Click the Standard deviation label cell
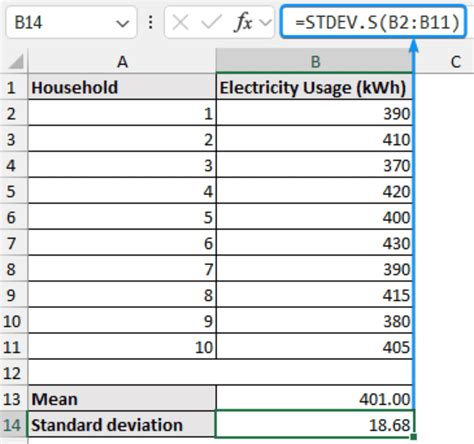The image size is (474, 444). pyautogui.click(x=122, y=425)
